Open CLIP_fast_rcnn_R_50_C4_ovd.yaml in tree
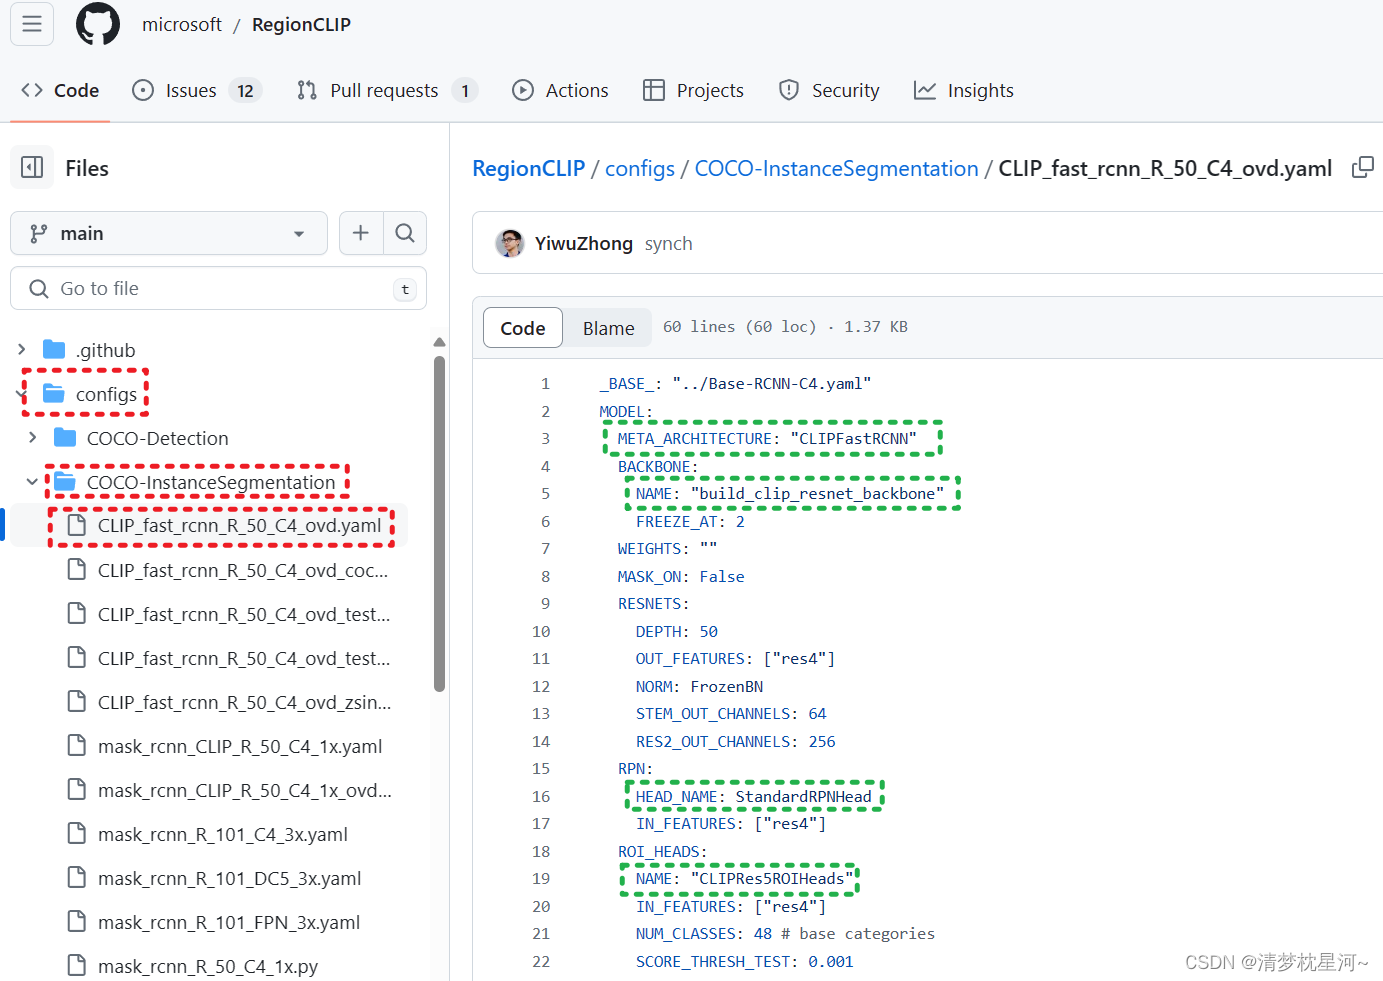1383x981 pixels. click(x=240, y=526)
